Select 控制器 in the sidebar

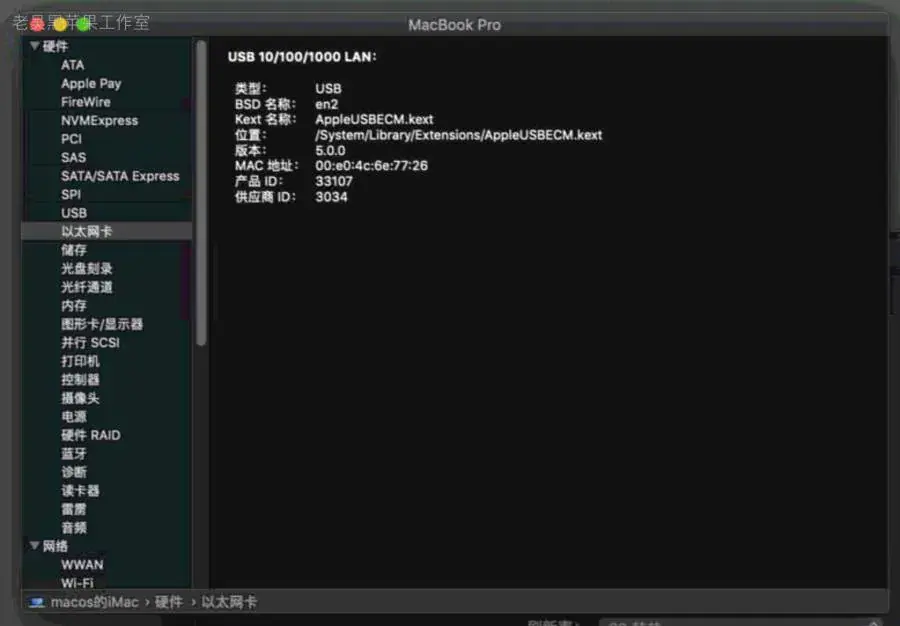[x=80, y=380]
